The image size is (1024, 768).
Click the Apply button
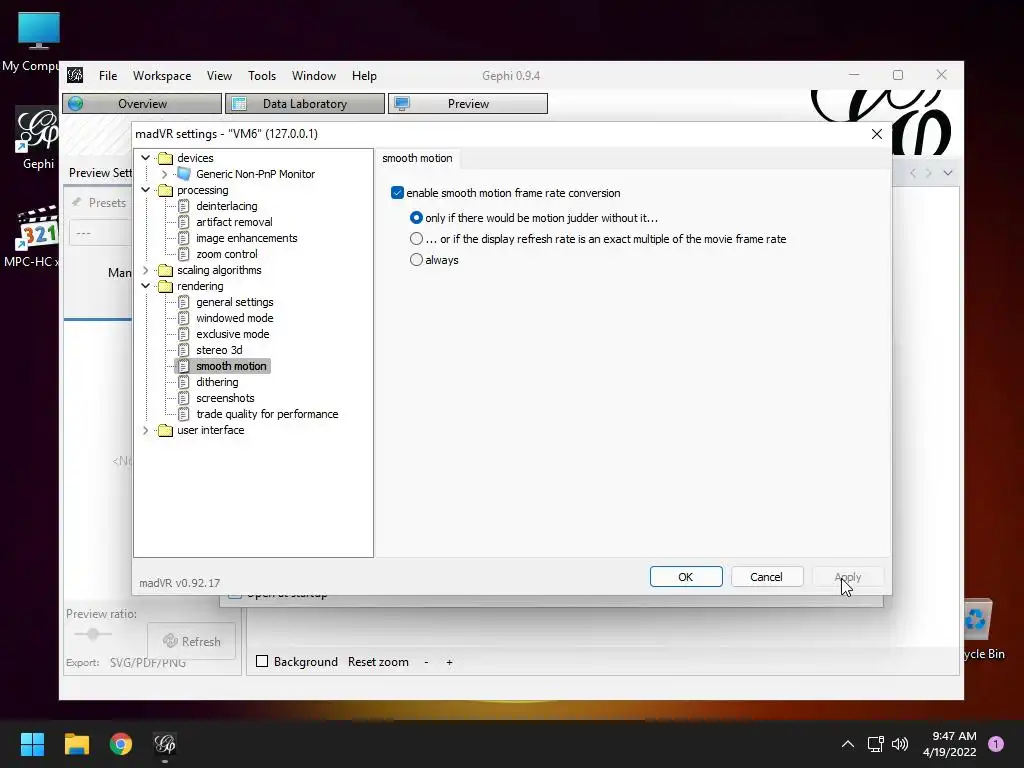coord(848,577)
